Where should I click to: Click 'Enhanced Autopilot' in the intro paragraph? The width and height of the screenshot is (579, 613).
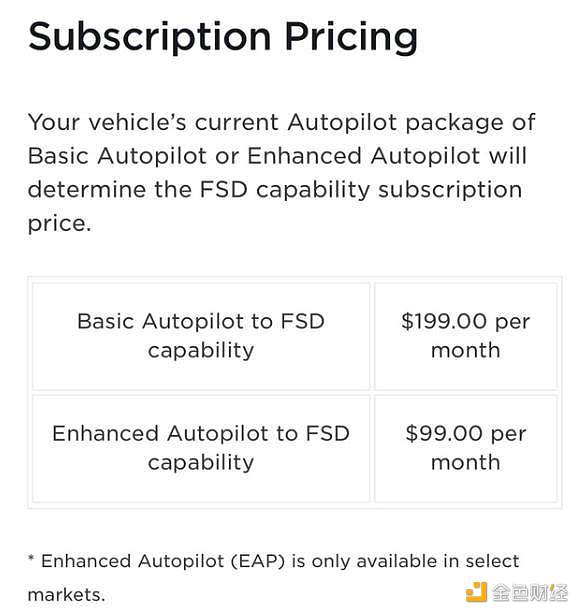coord(364,156)
